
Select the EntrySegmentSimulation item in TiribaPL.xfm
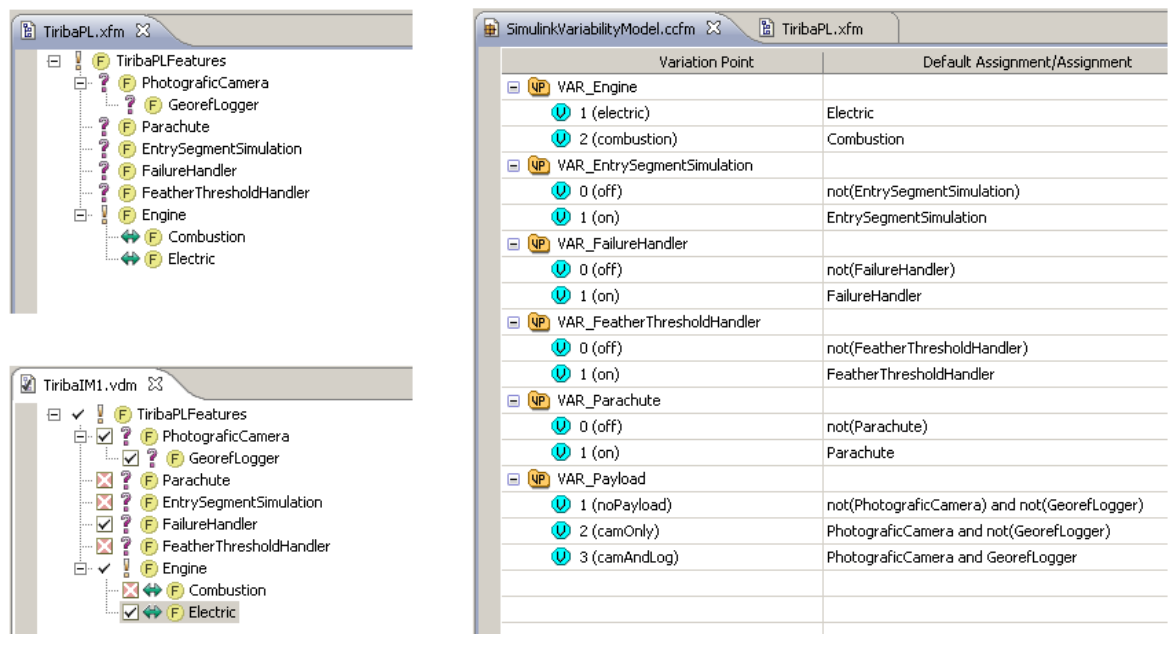click(x=221, y=149)
